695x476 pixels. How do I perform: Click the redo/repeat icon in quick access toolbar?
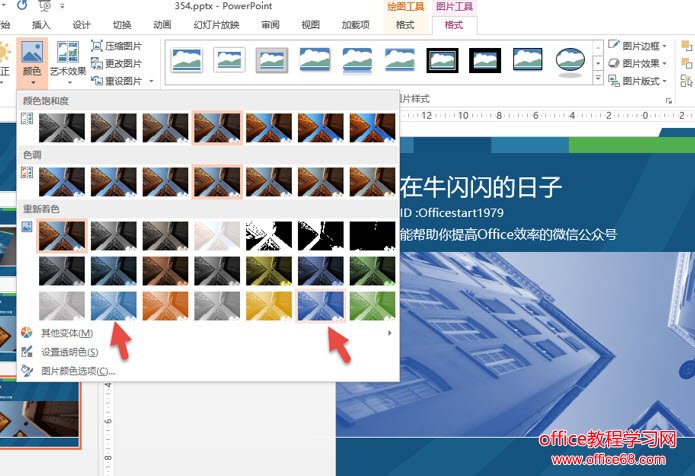coord(21,5)
